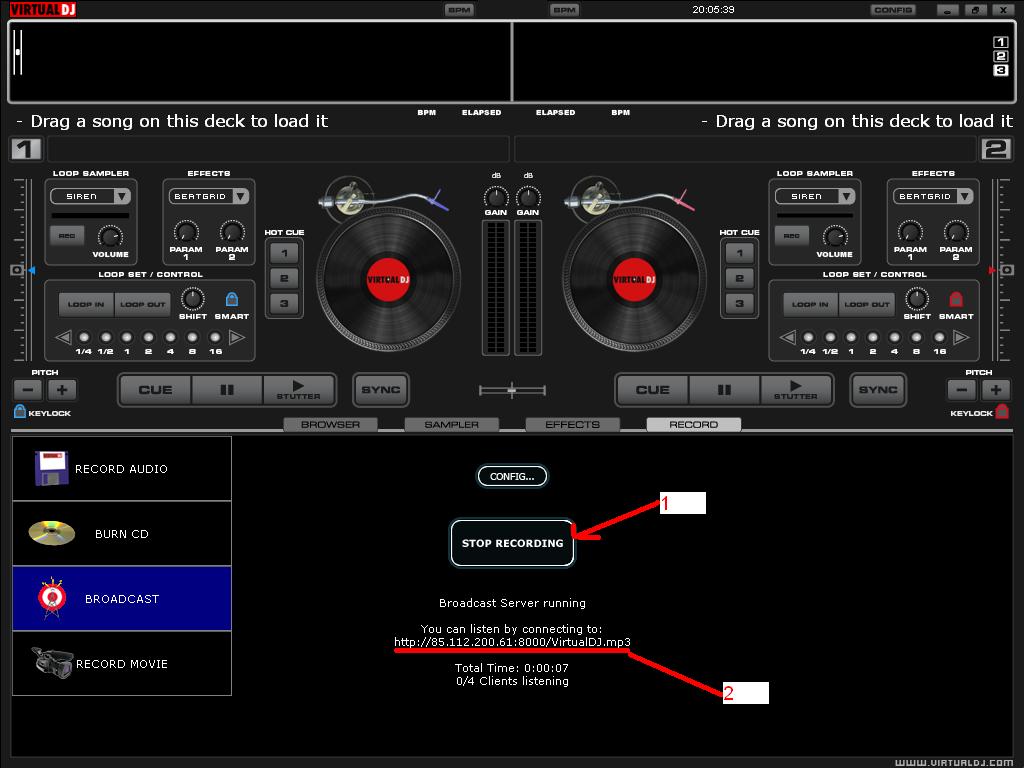Select the Record Movie camcorder icon
The height and width of the screenshot is (768, 1024).
[x=52, y=662]
